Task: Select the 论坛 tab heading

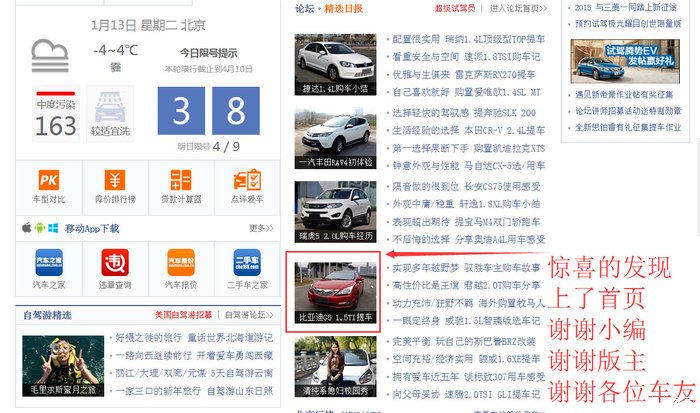Action: [305, 9]
